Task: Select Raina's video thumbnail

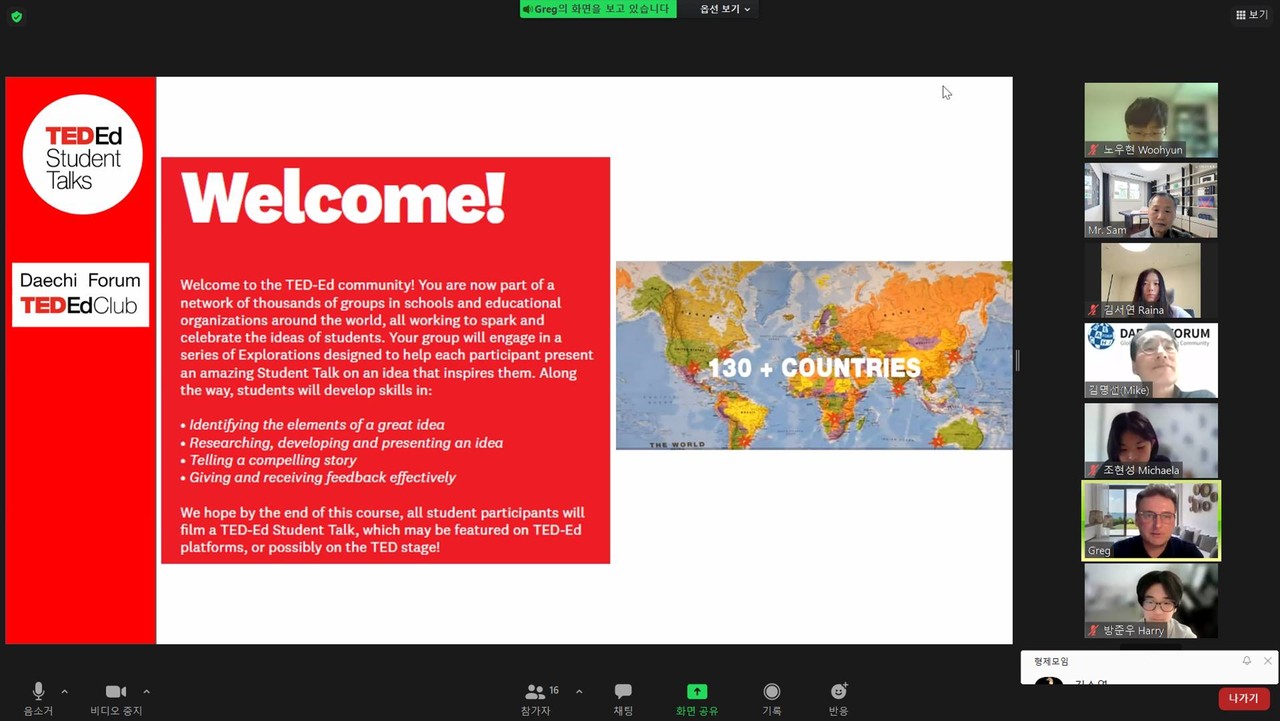Action: (x=1151, y=280)
